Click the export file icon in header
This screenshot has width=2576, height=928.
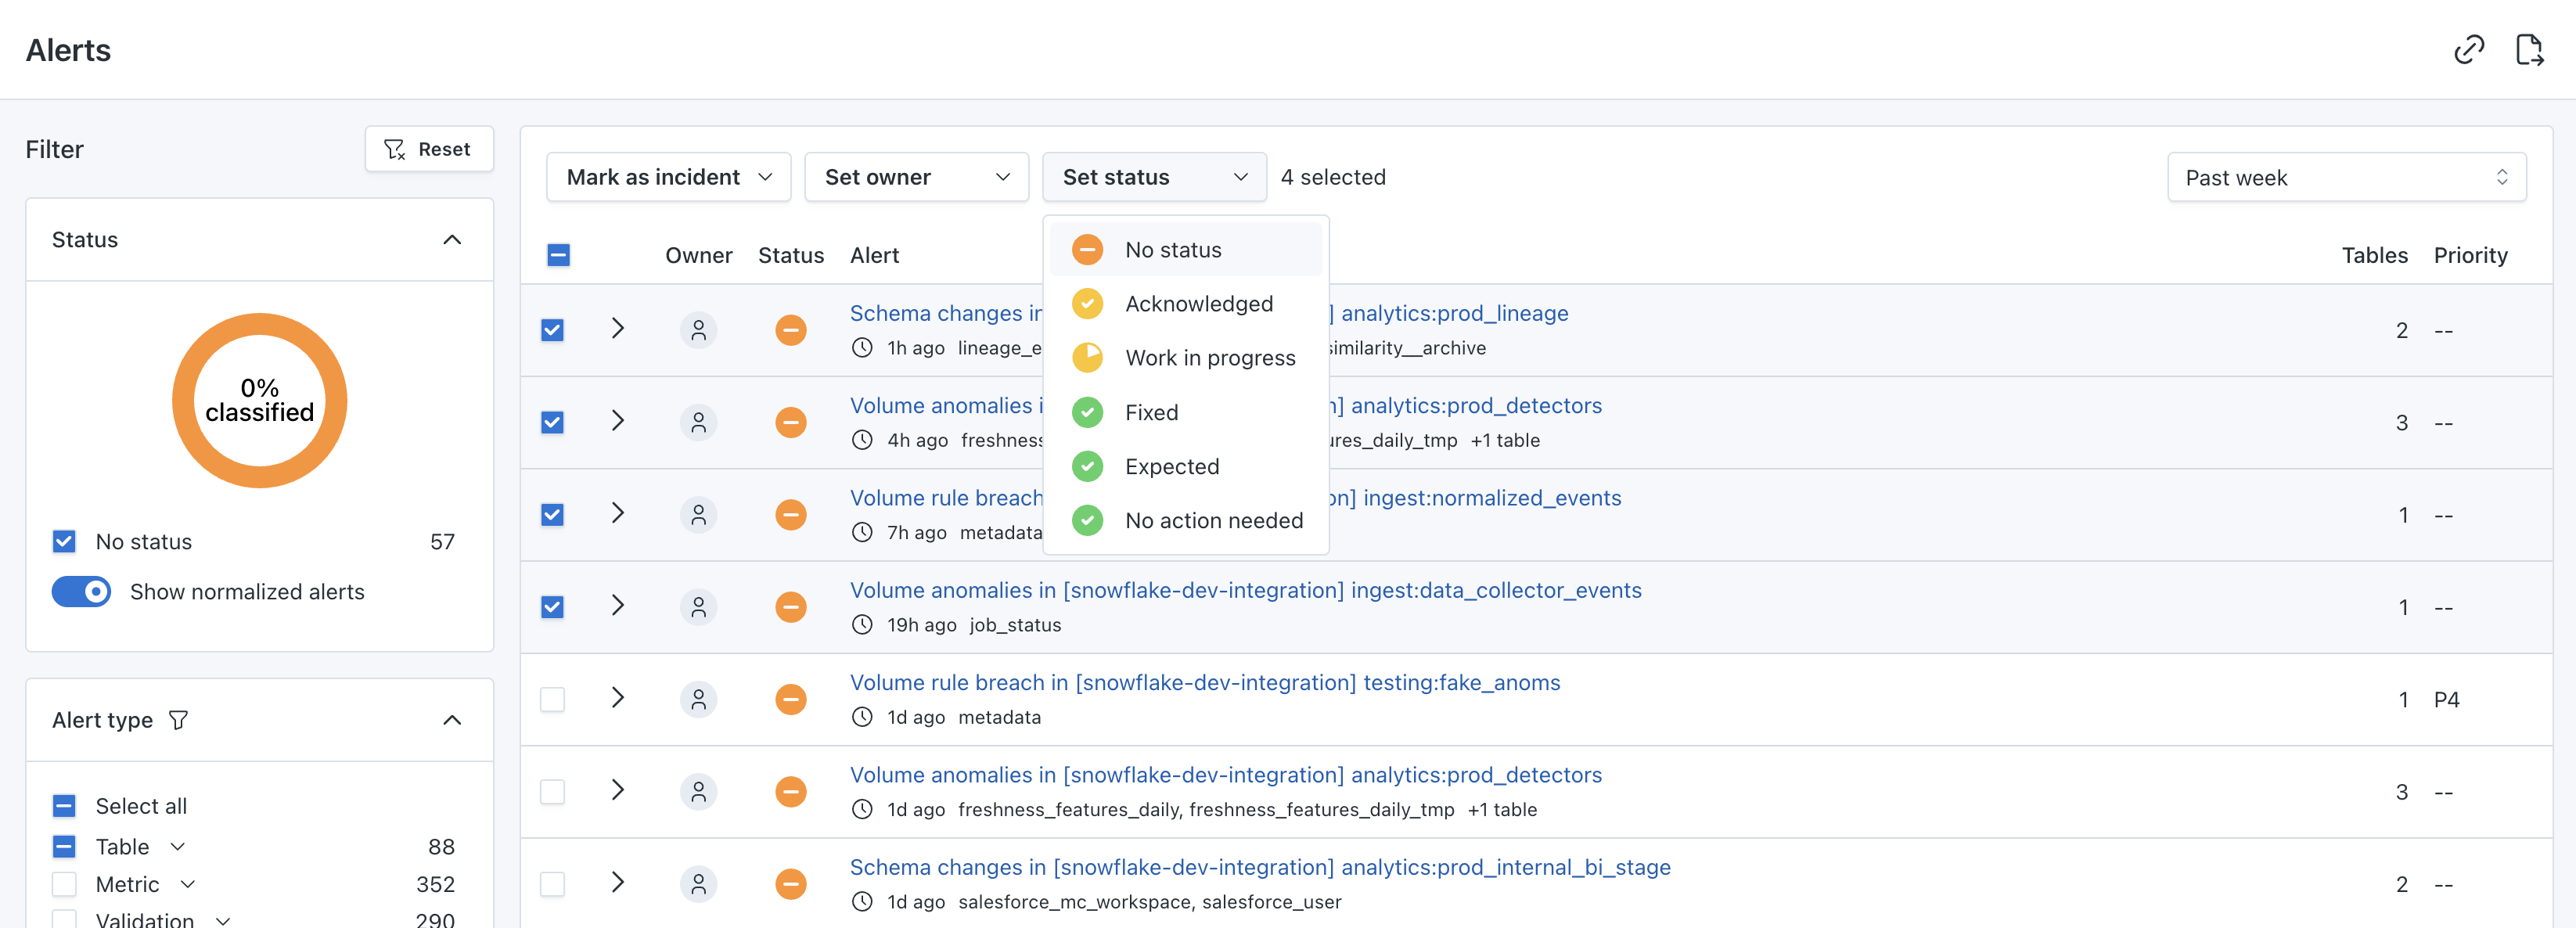pyautogui.click(x=2528, y=49)
